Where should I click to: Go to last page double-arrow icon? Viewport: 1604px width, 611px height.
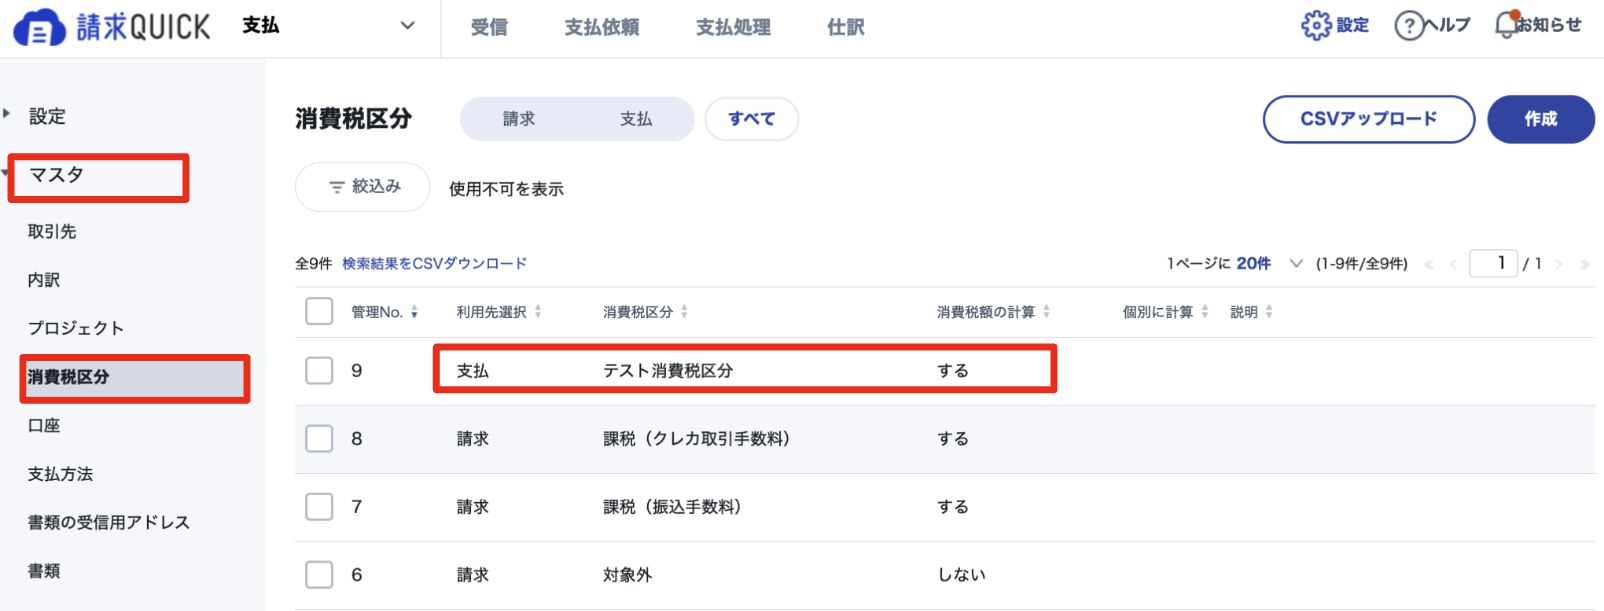click(1584, 264)
